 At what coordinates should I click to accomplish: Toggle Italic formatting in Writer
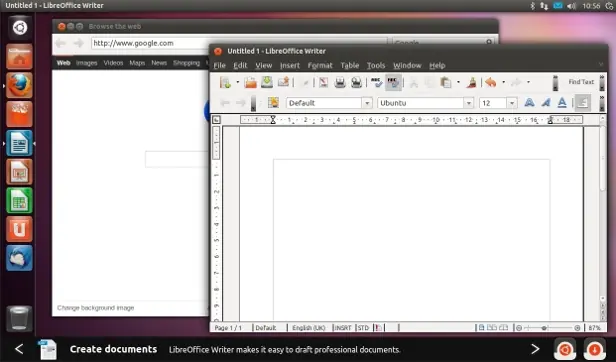pos(546,103)
